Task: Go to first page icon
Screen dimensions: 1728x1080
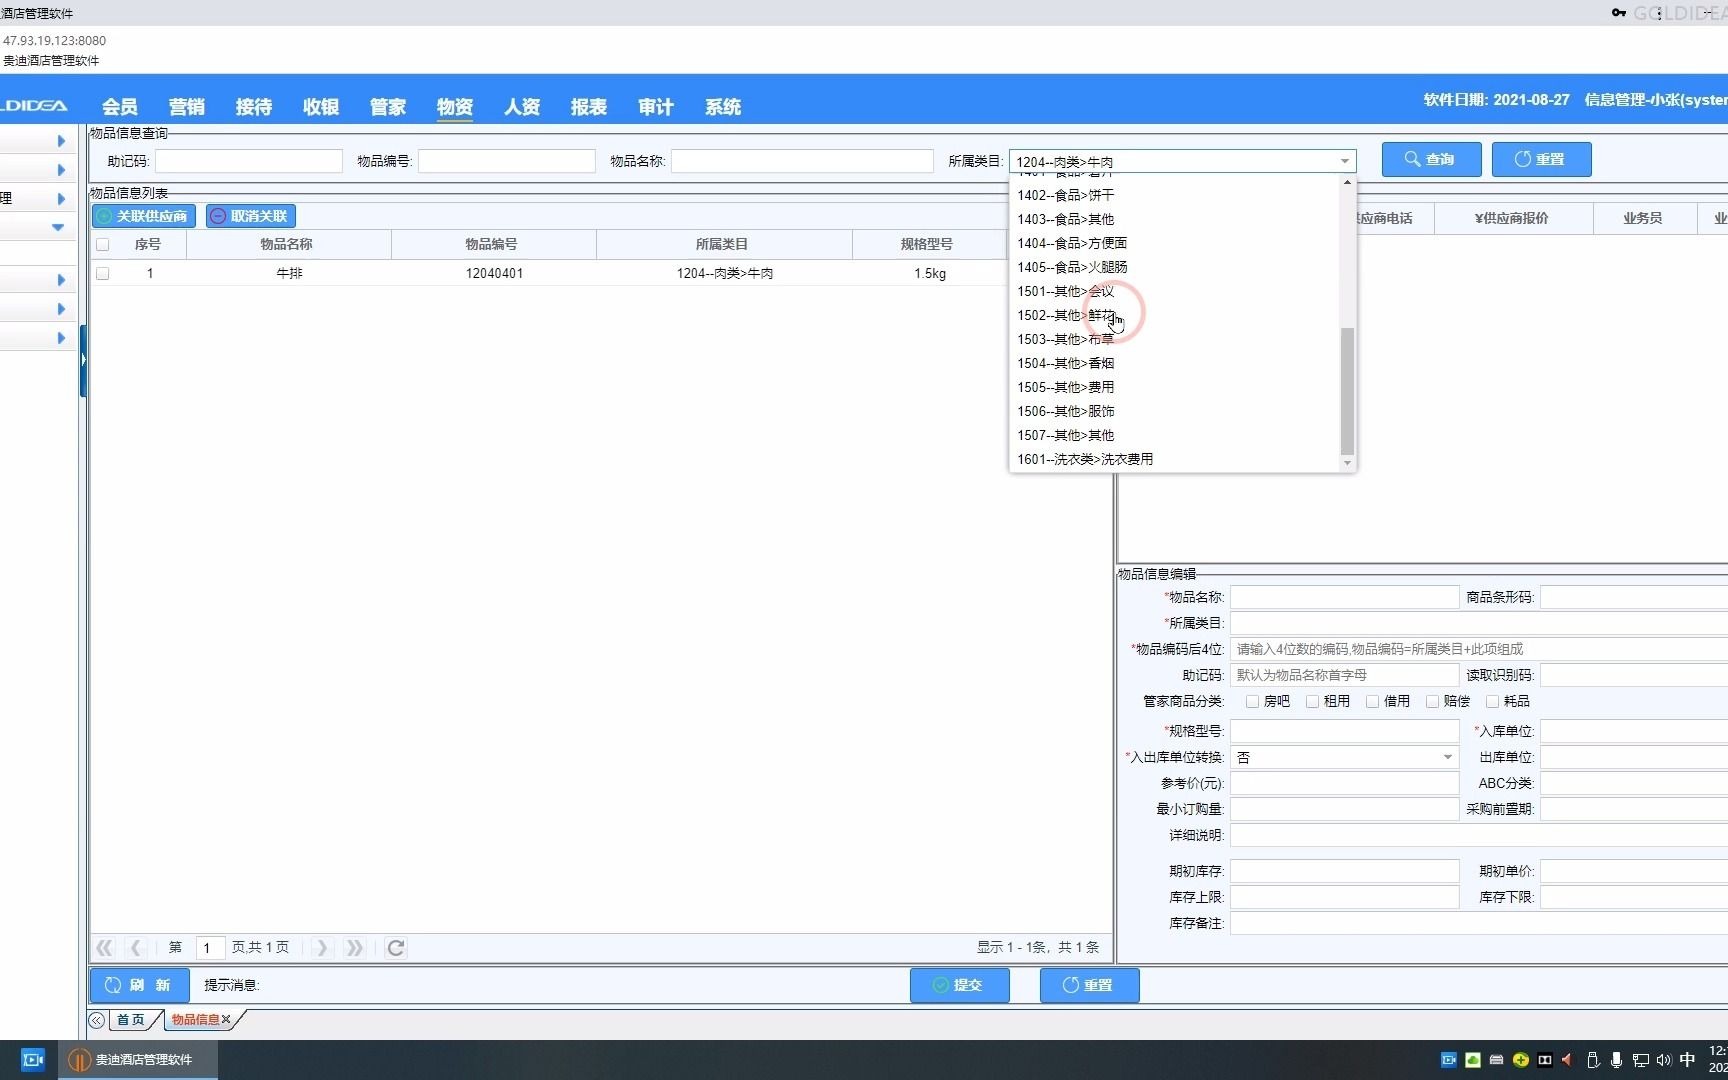Action: (104, 947)
